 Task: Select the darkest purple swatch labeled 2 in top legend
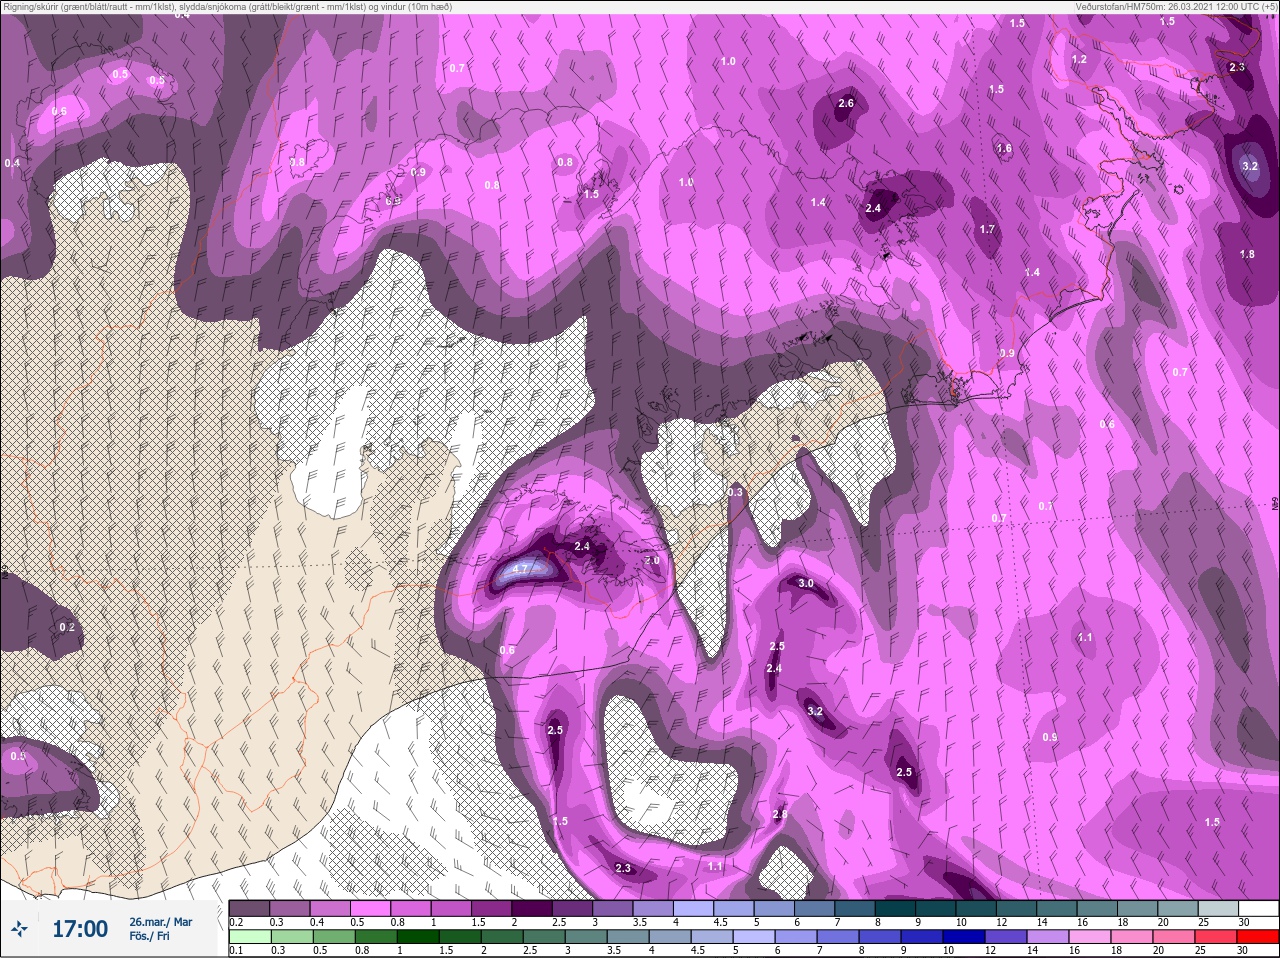pos(532,908)
